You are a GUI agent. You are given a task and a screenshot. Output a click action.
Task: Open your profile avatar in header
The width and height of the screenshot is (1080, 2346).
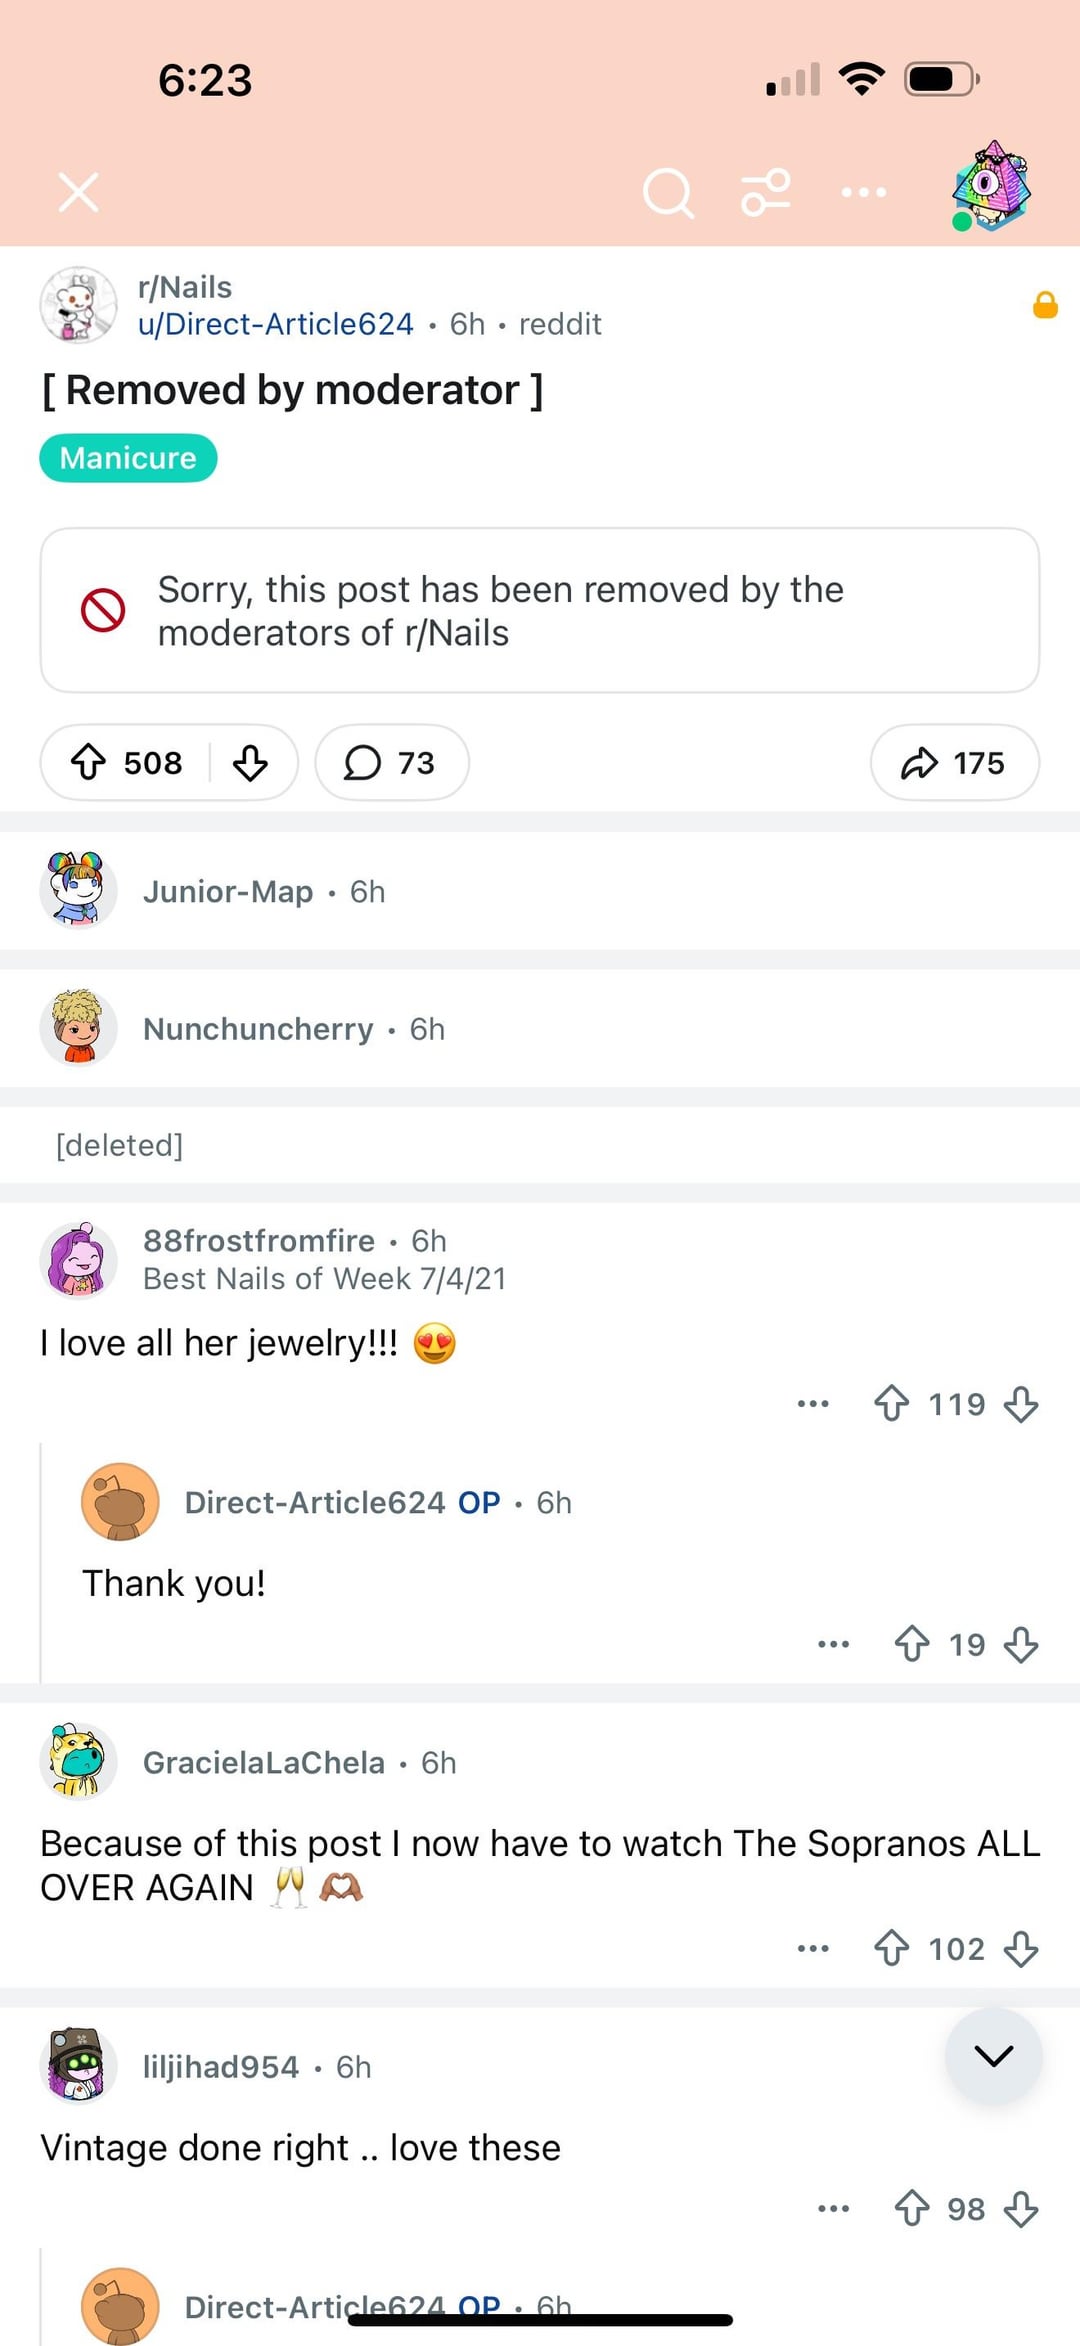coord(991,187)
